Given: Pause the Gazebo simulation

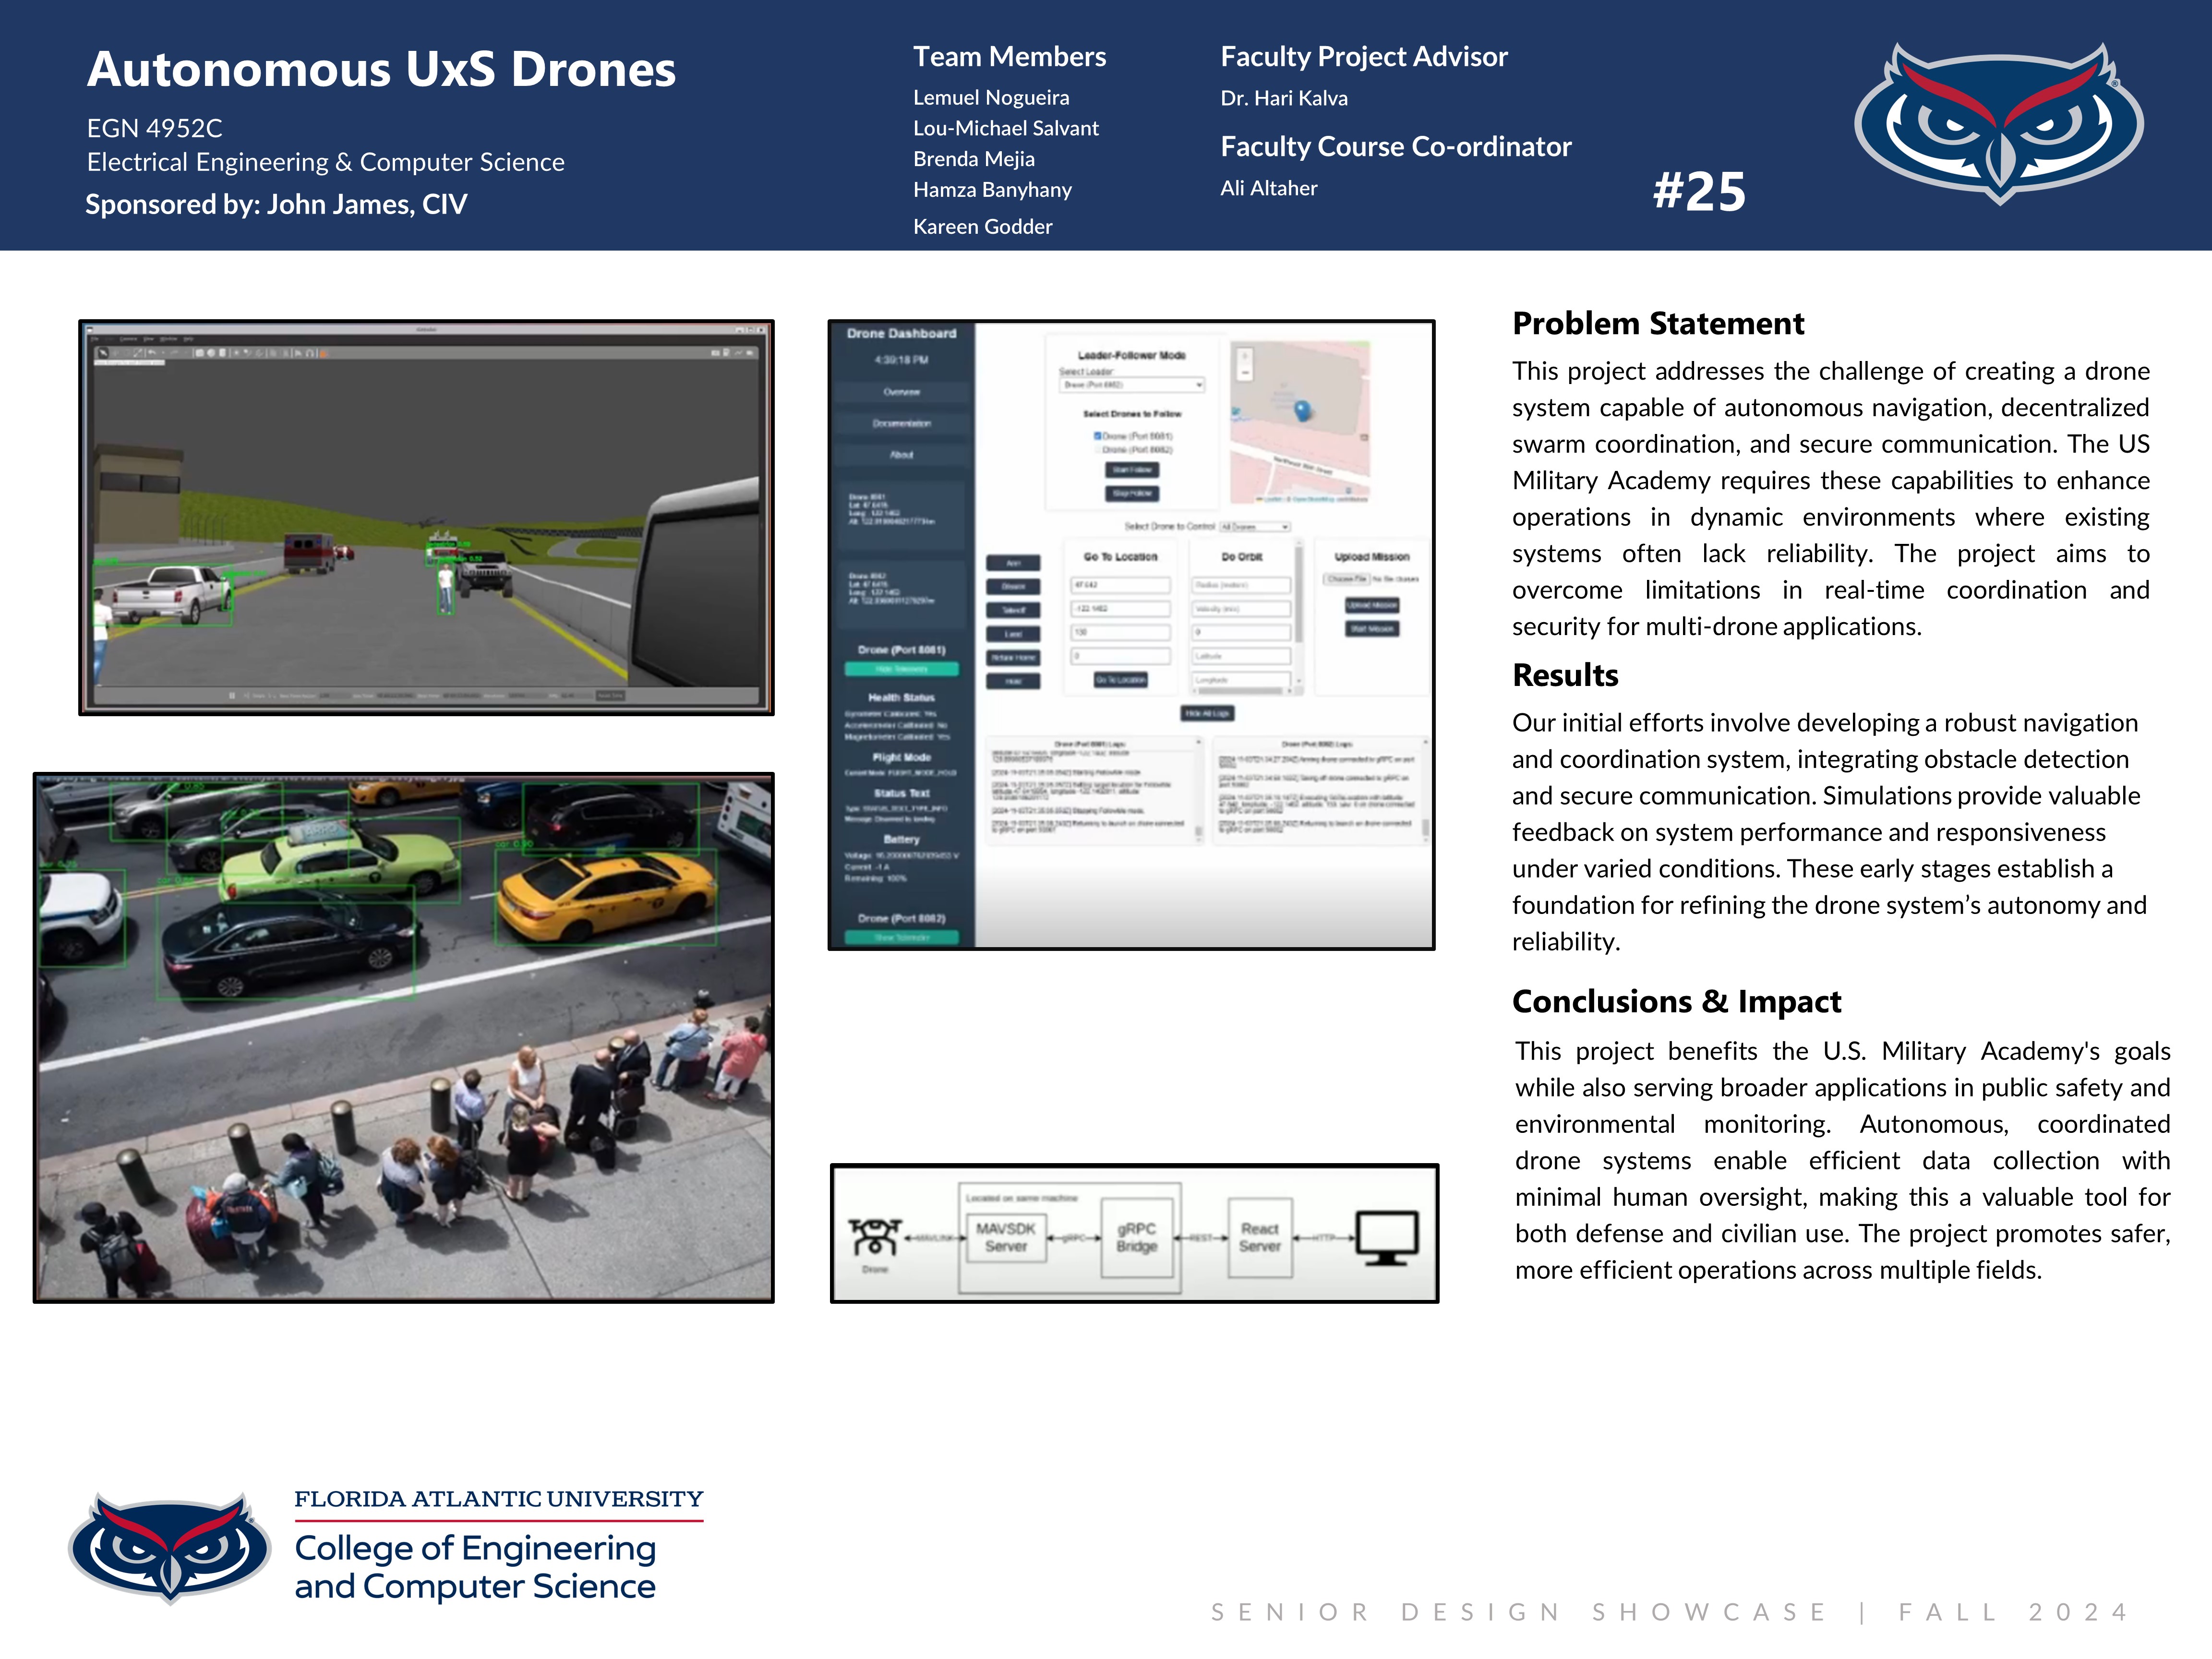Looking at the screenshot, I should pos(232,695).
